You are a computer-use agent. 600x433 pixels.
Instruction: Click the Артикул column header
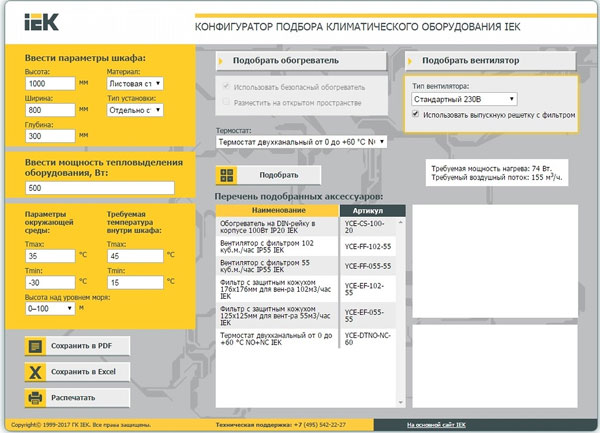[x=372, y=211]
